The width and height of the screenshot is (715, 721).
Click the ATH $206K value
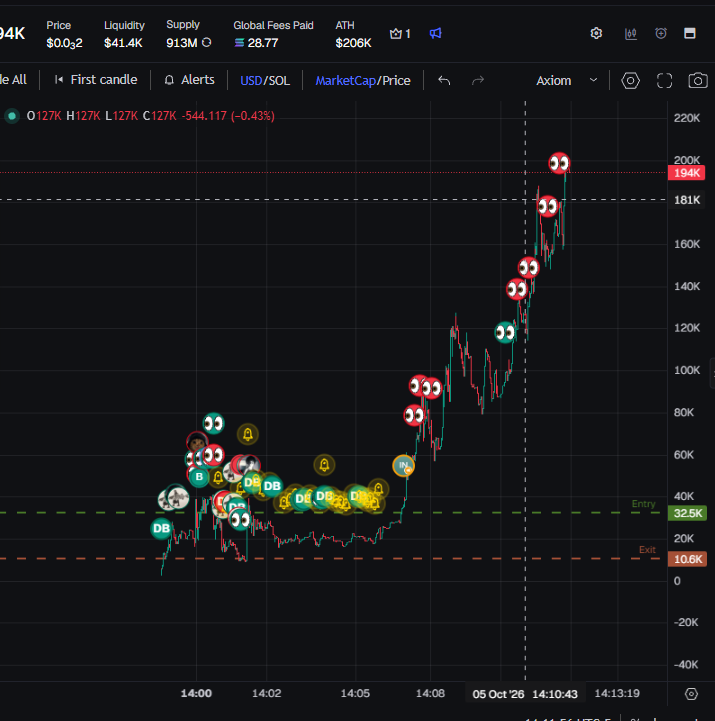[353, 43]
